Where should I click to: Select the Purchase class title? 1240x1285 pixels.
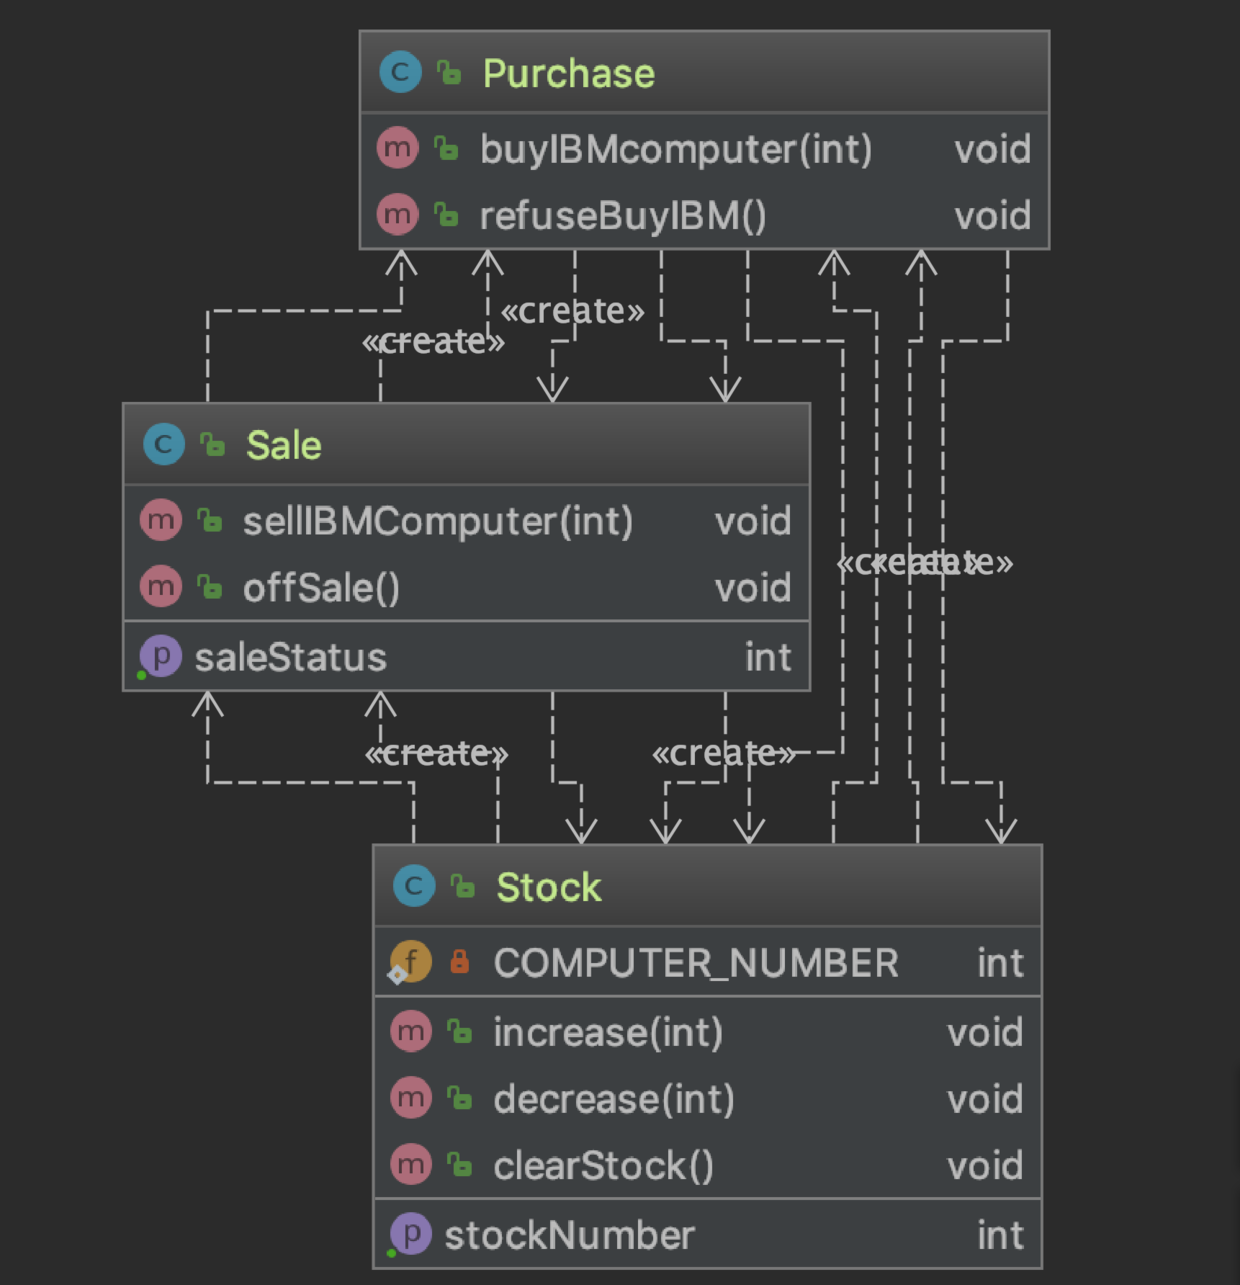pos(568,73)
